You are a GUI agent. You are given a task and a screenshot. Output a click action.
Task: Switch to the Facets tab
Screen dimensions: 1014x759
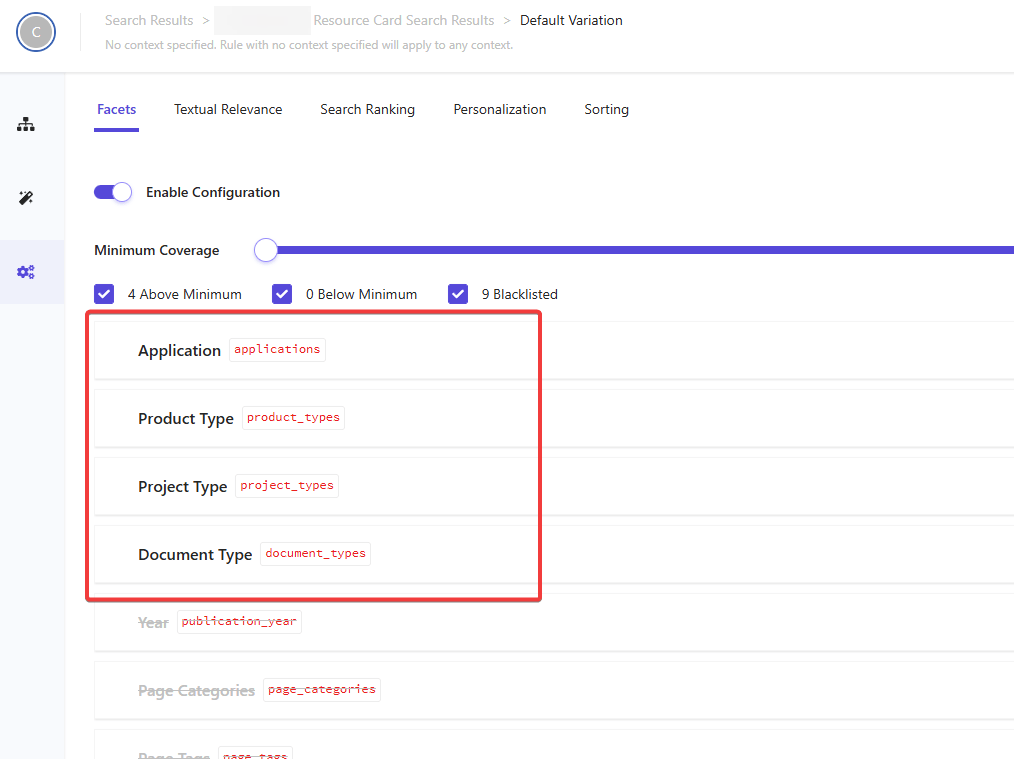pyautogui.click(x=116, y=110)
